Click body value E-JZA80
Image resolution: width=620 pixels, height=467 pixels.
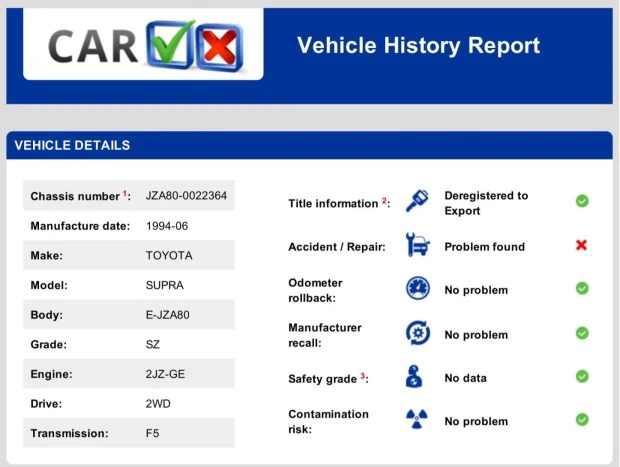pos(168,315)
